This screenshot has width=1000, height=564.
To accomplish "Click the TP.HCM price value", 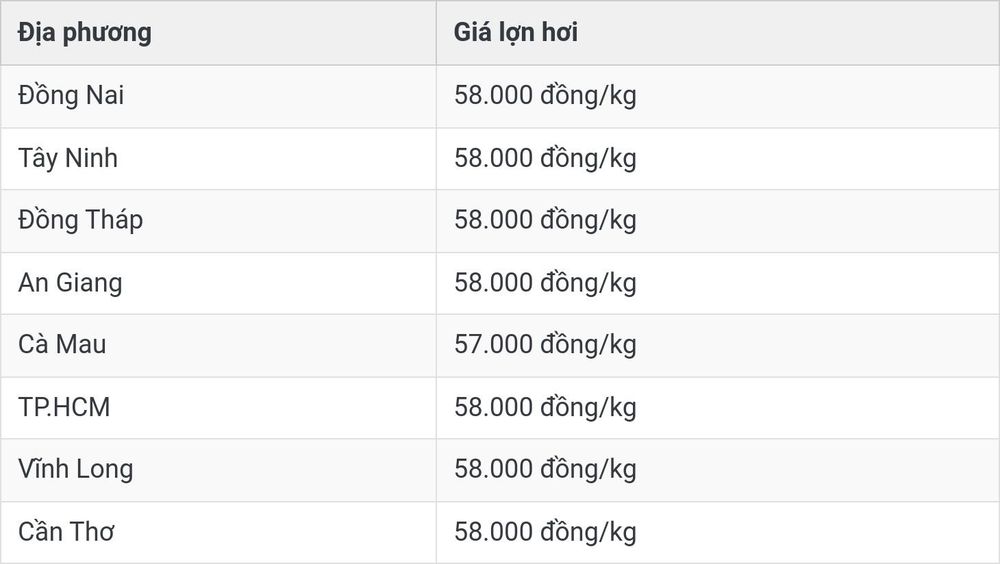I will (x=545, y=408).
